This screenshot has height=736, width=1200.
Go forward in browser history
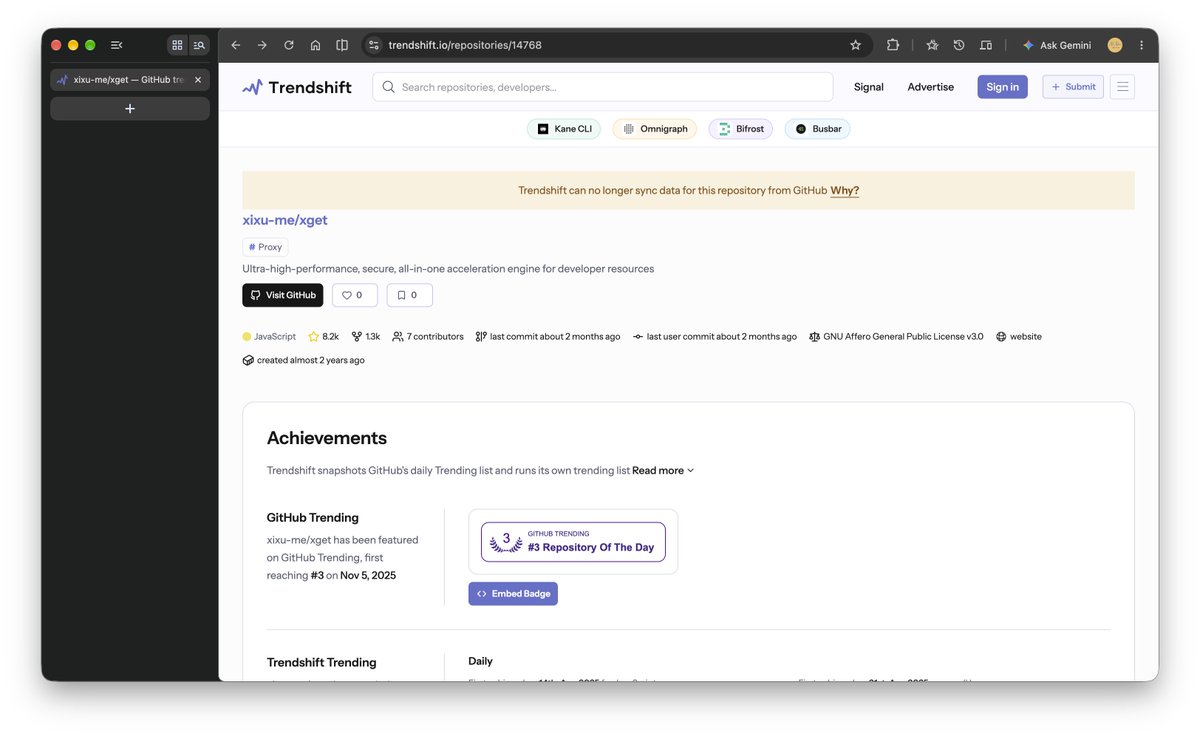(262, 45)
